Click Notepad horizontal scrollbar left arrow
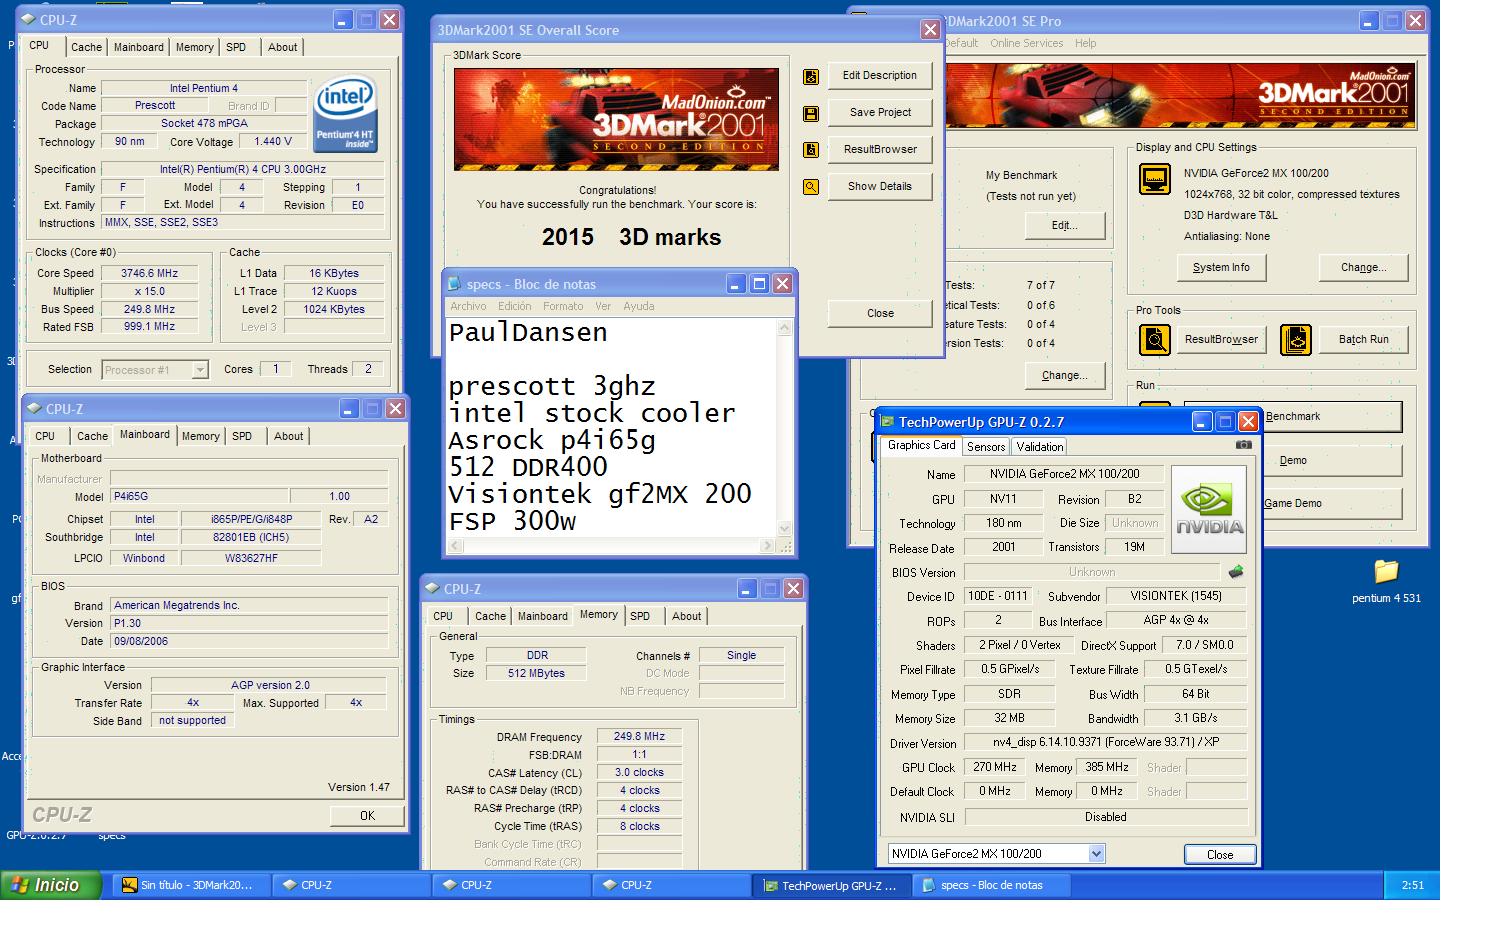1512x945 pixels. coord(456,546)
